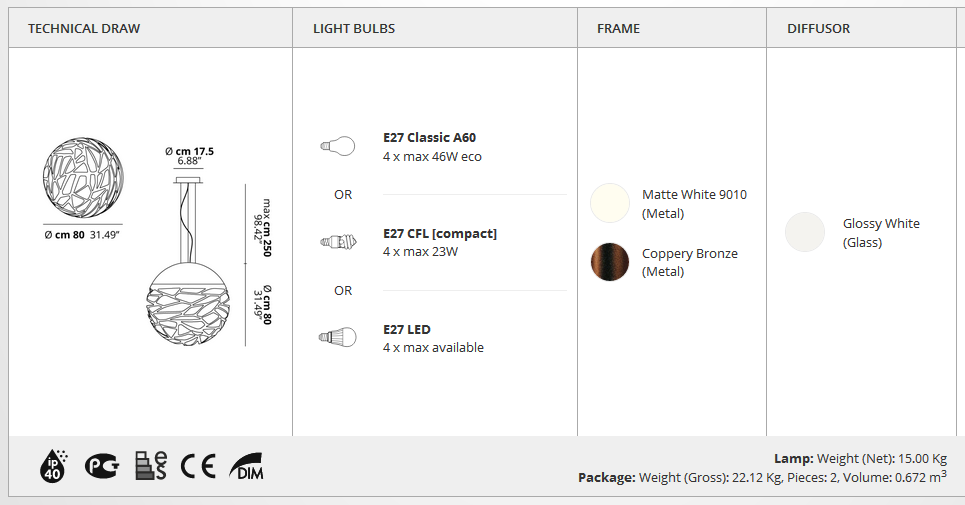Click the IP40 protection rating icon
The width and height of the screenshot is (965, 505).
[54, 466]
